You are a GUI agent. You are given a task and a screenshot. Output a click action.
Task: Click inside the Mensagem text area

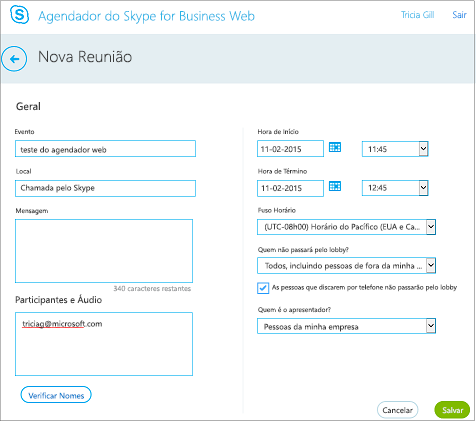tap(104, 251)
